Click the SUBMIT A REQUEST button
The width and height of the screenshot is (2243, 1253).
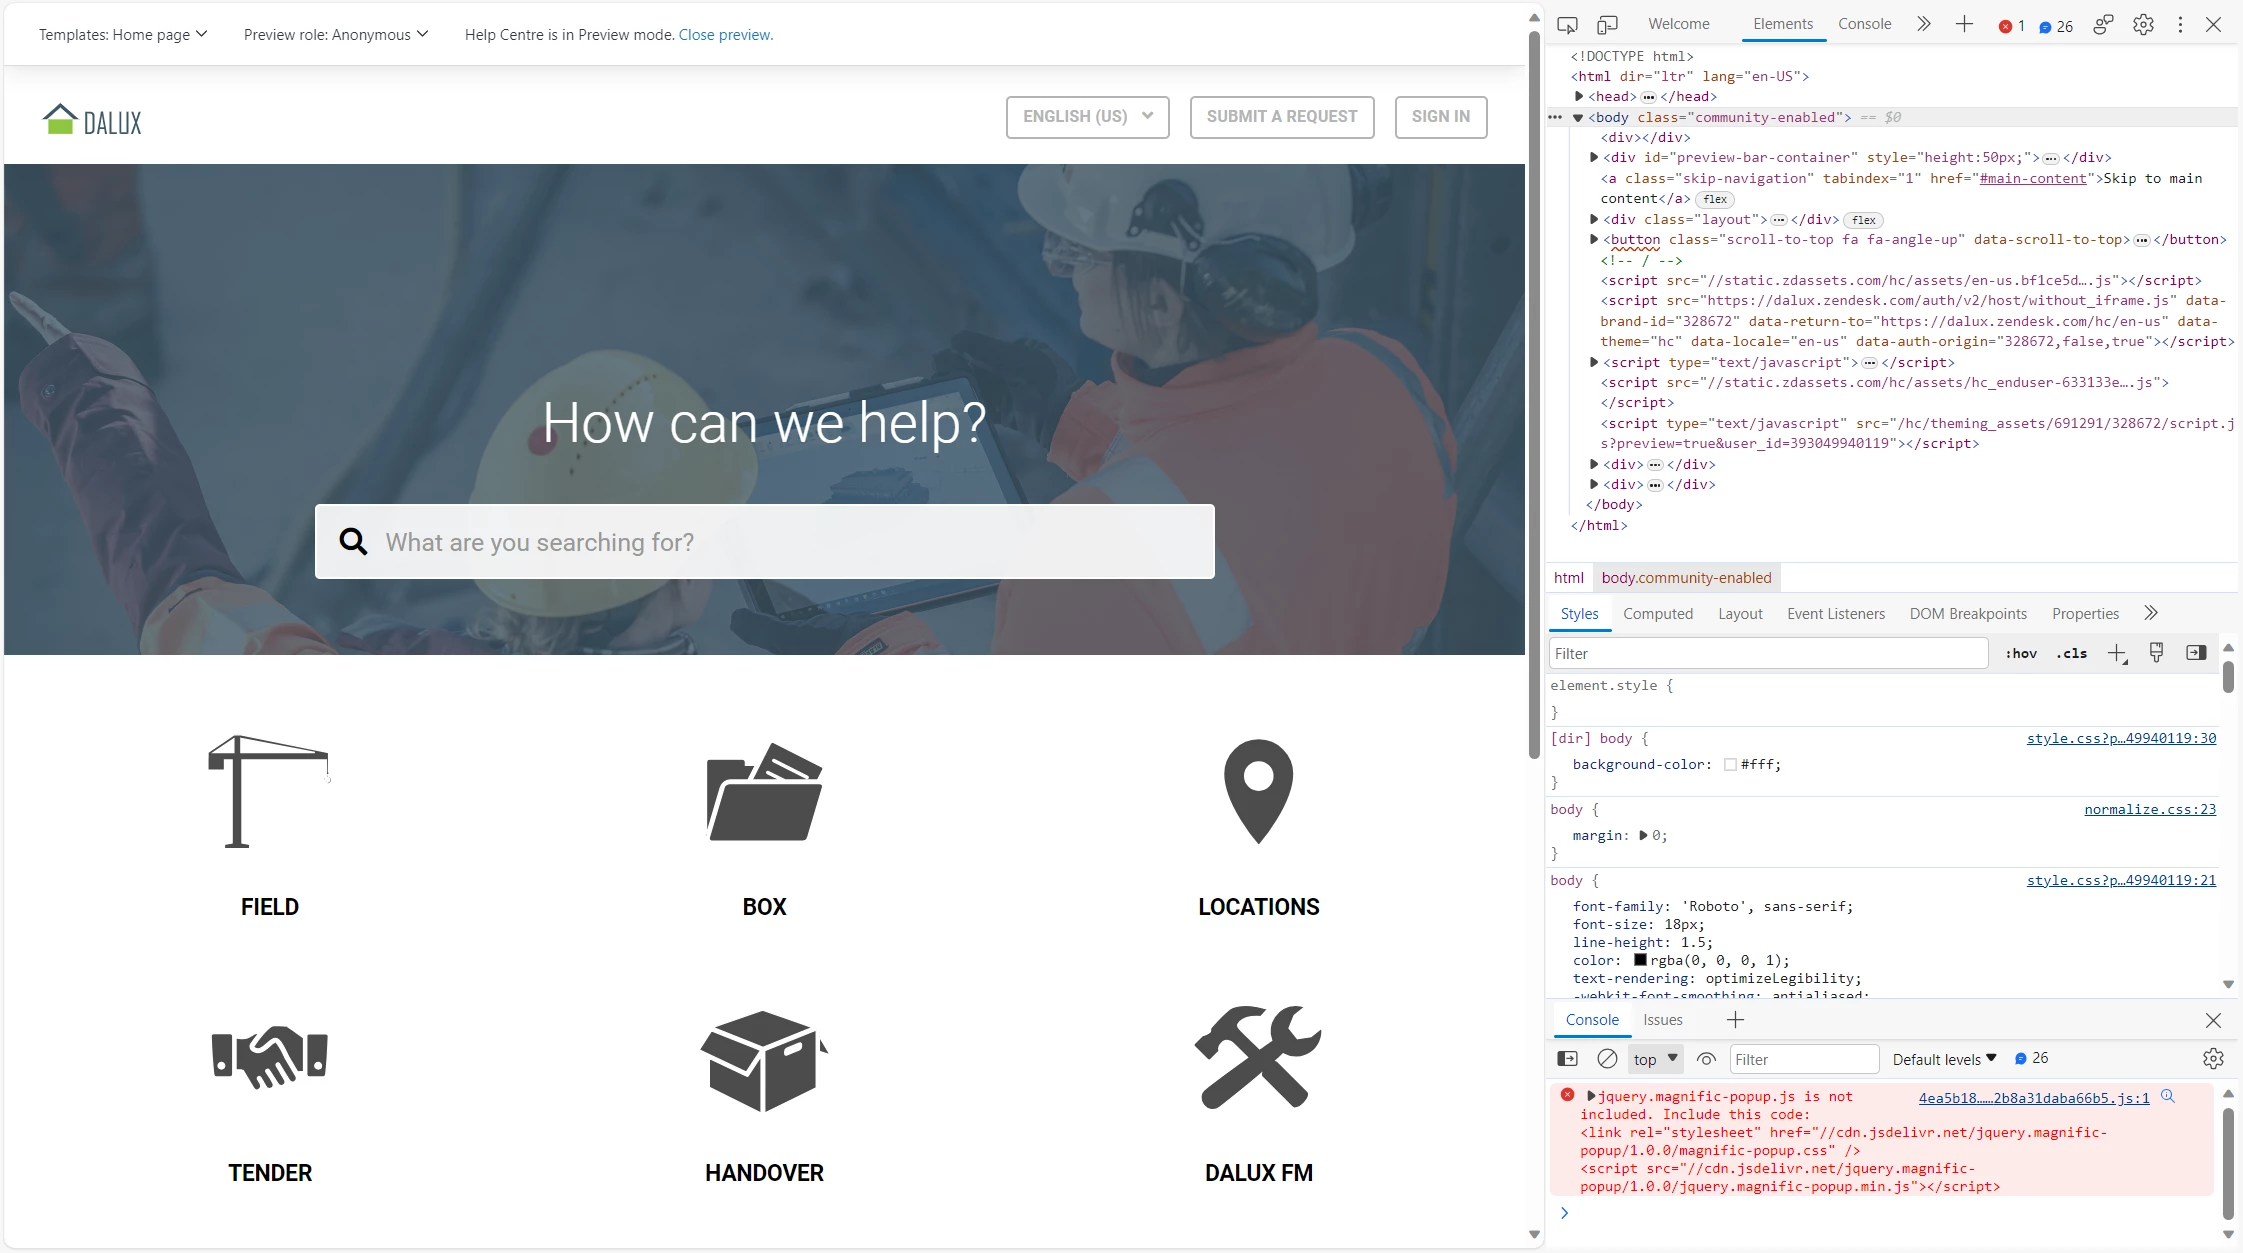1281,117
